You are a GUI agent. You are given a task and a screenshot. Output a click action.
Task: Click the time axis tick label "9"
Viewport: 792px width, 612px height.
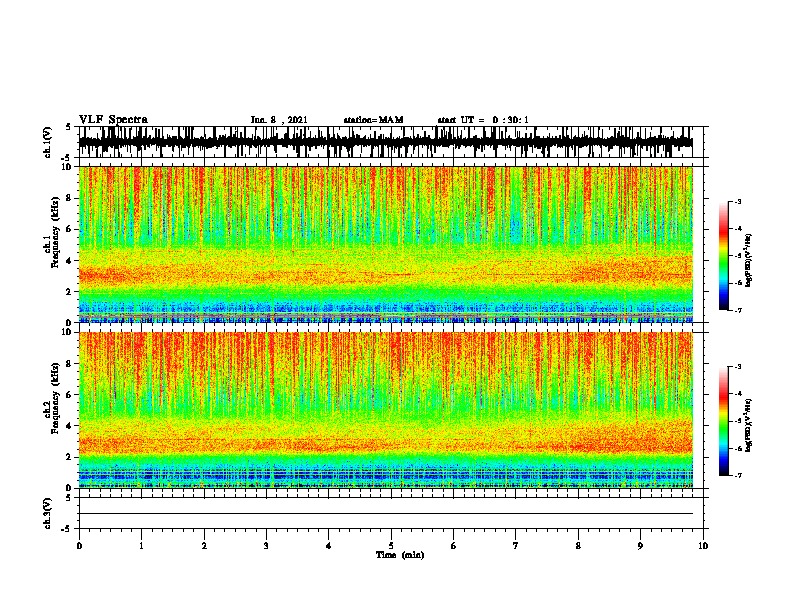(640, 546)
